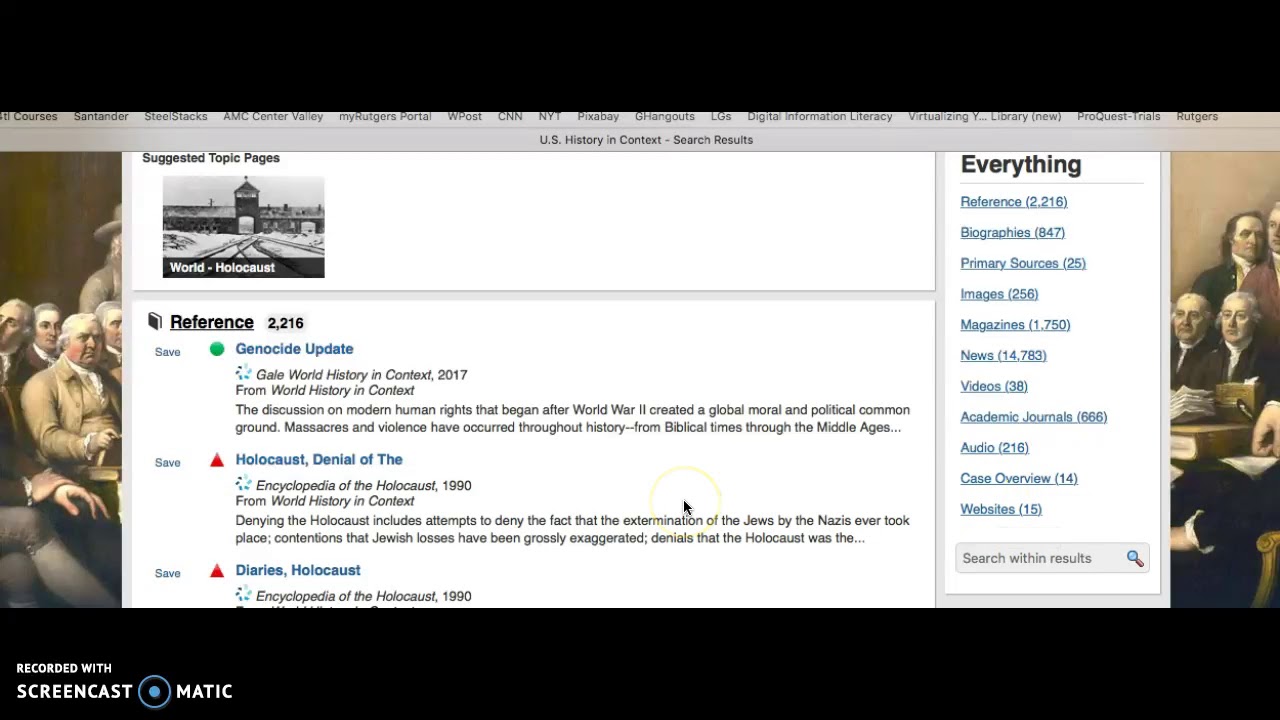
Task: Select the U.S. History in Context - Search Results tab
Action: 646,139
